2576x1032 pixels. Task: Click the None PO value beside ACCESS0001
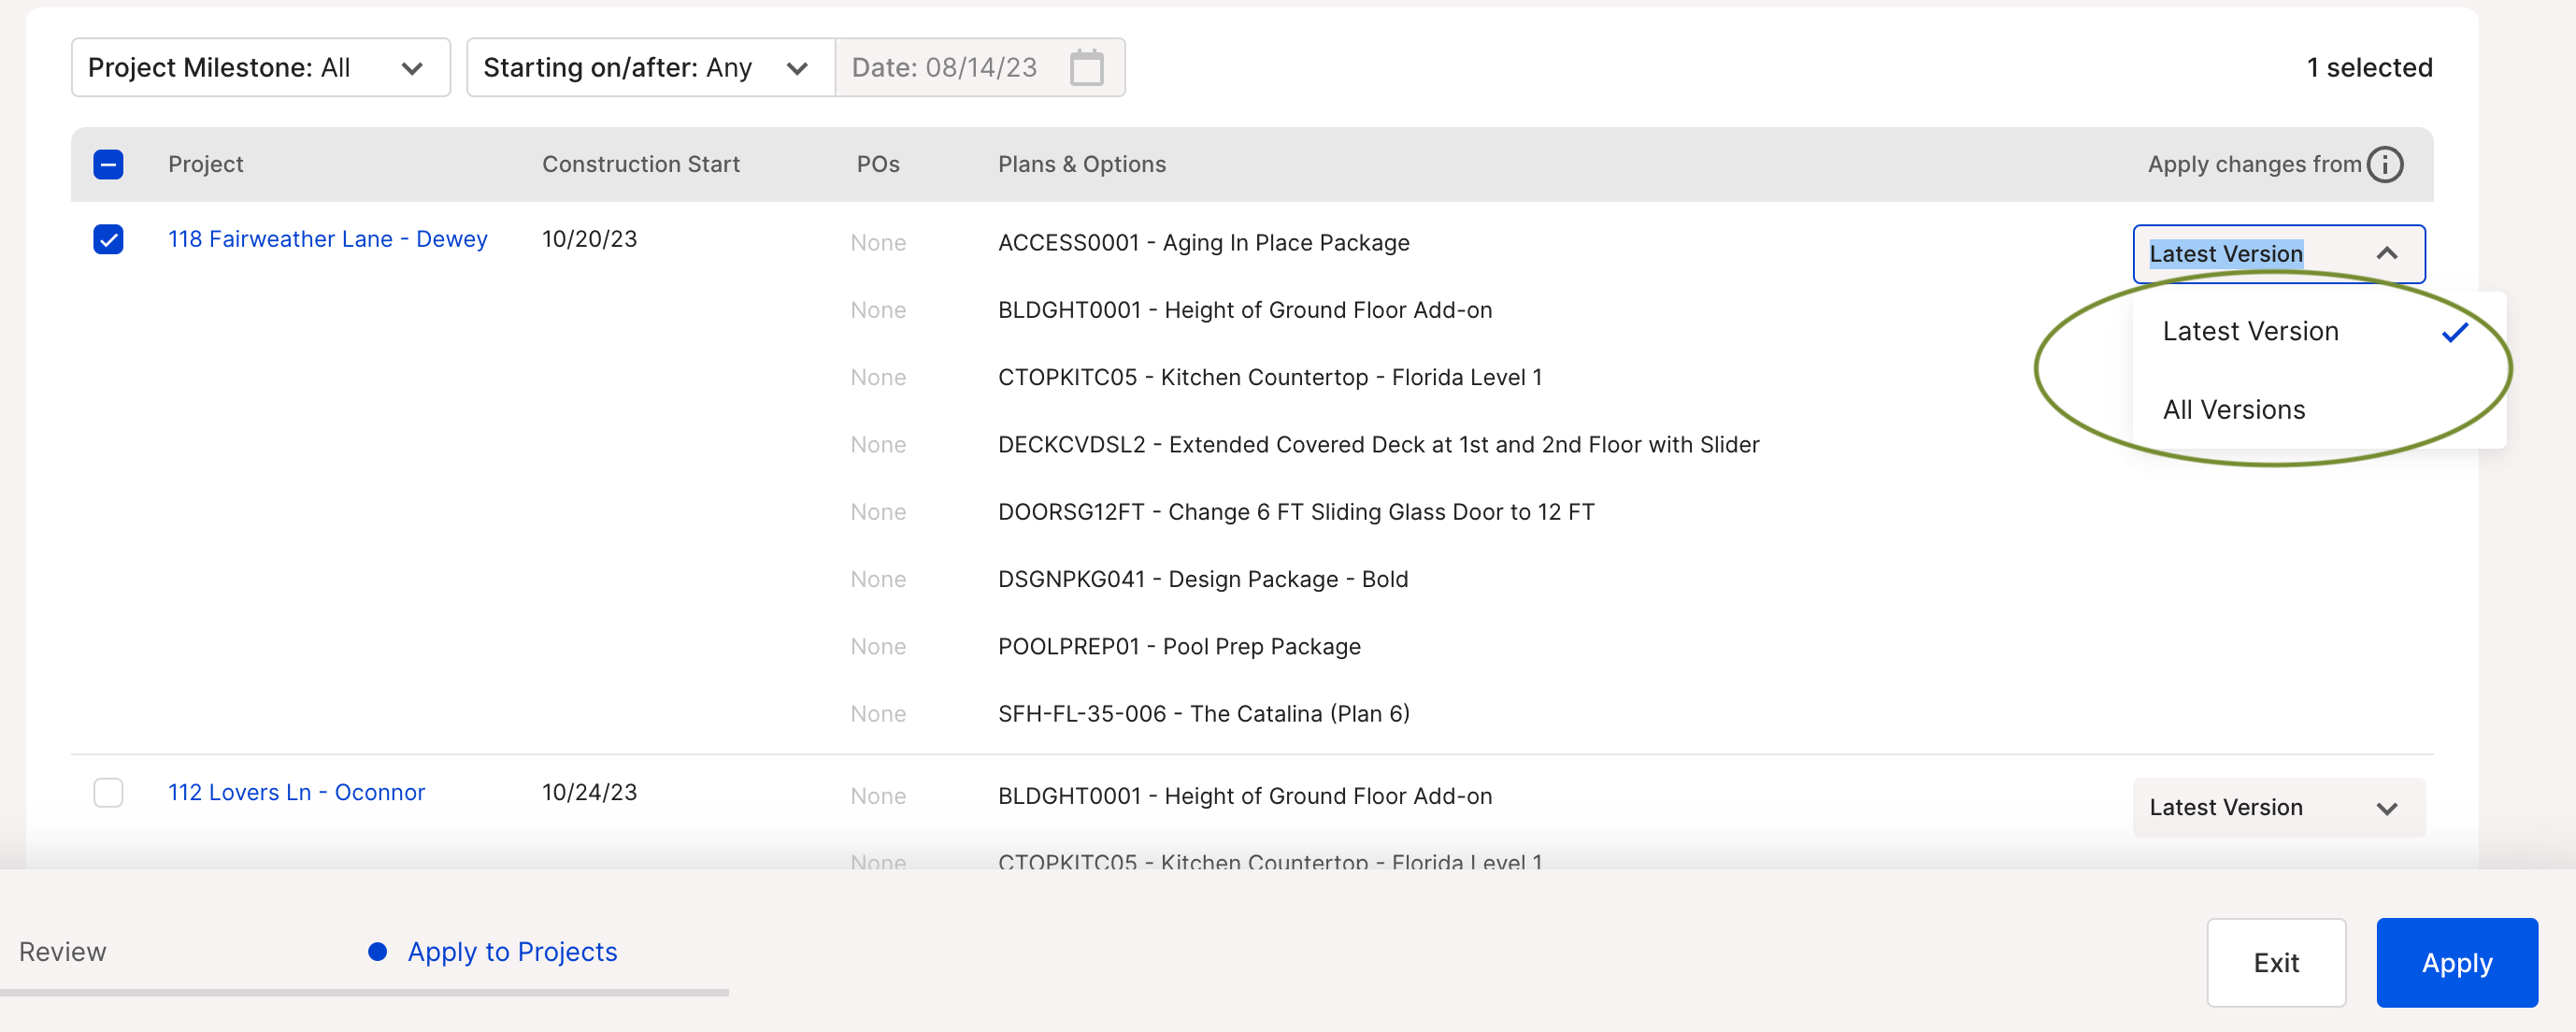point(877,243)
